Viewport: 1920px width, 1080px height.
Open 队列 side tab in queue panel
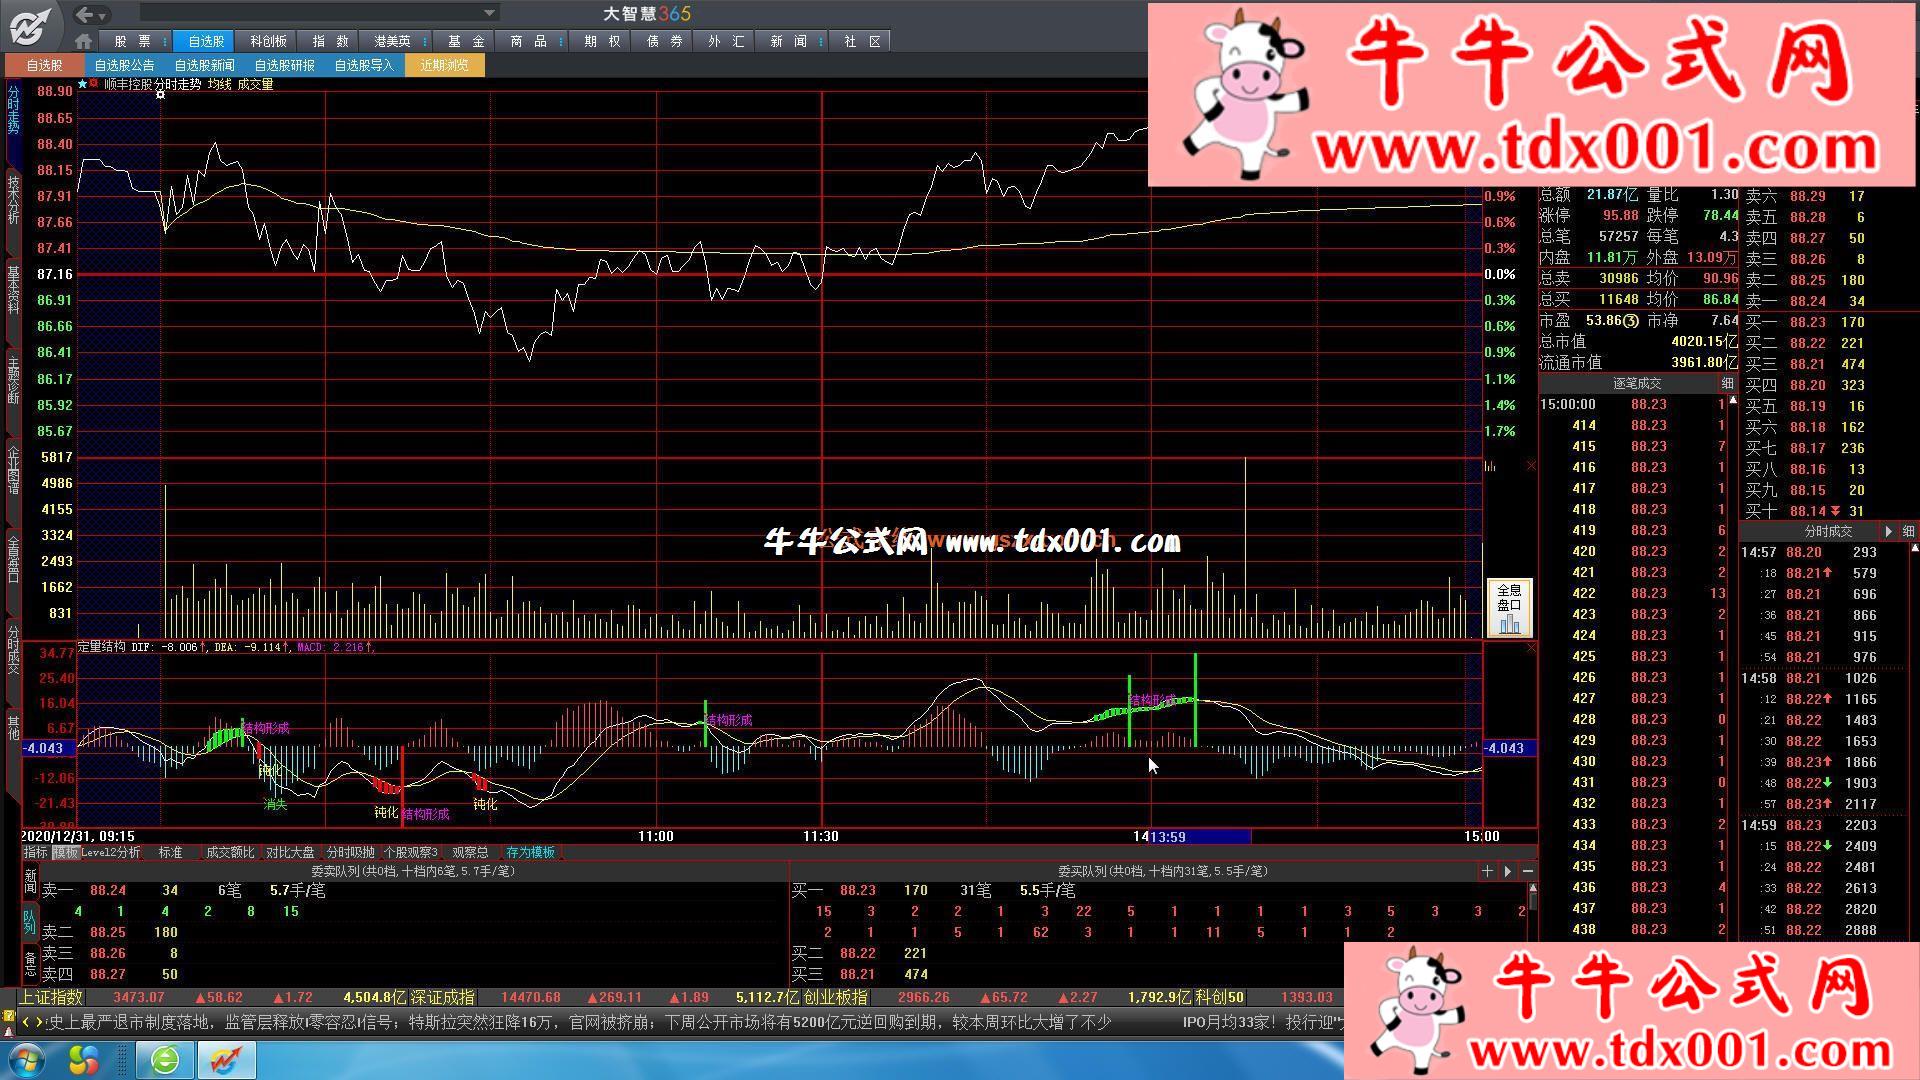[30, 921]
